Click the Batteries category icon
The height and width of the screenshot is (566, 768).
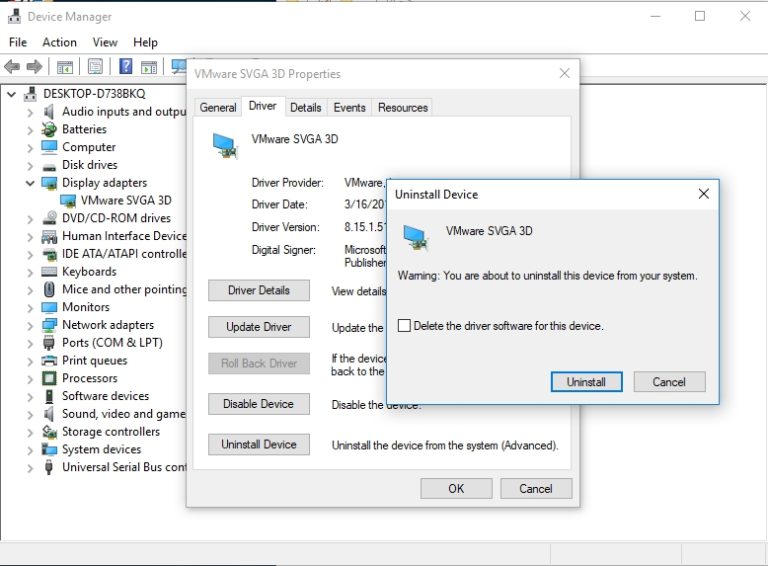coord(49,129)
